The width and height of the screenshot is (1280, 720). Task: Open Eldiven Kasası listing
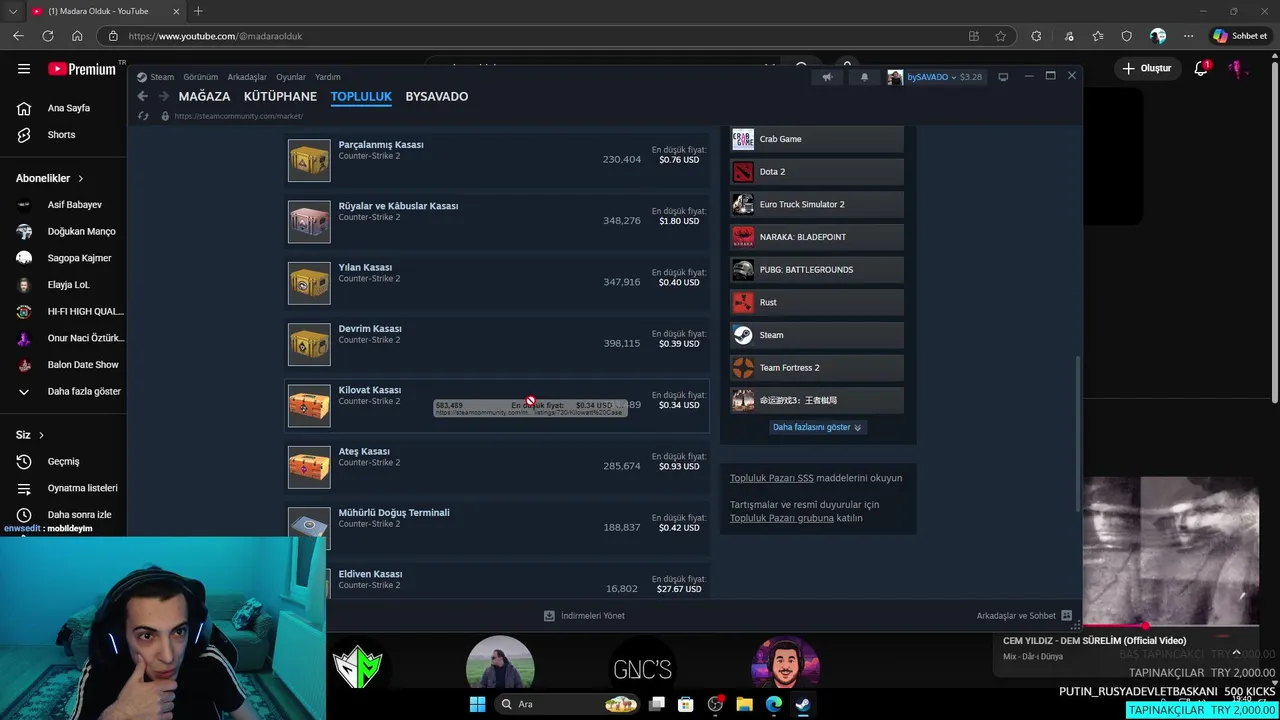[x=497, y=582]
